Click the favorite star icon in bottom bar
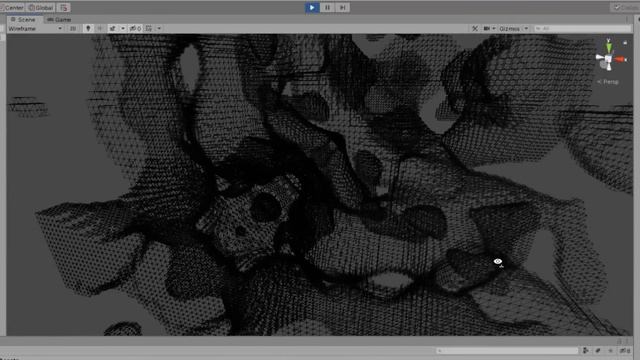The image size is (640, 360). click(x=611, y=351)
